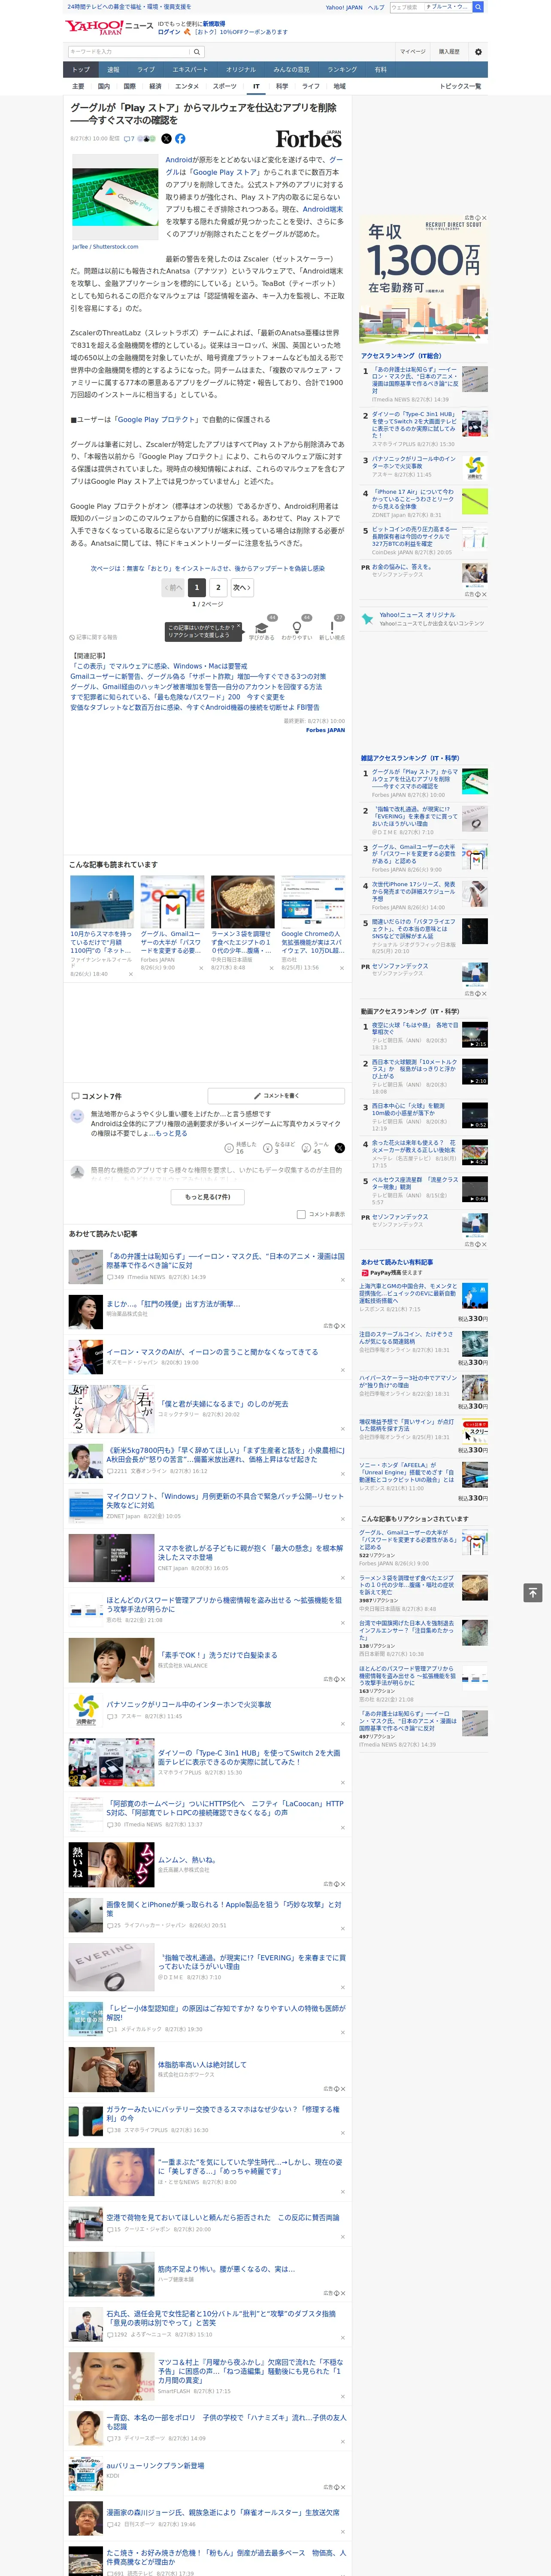Screen dimensions: 551x2576
Task: Select the トップ navigation tab
Action: [x=81, y=70]
